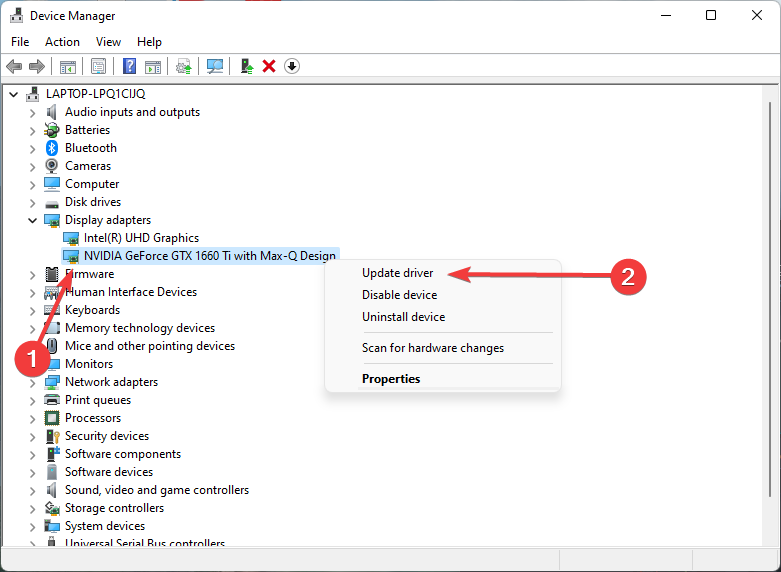Screen dimensions: 781x572
Task: Expand the System devices node
Action: pyautogui.click(x=32, y=527)
